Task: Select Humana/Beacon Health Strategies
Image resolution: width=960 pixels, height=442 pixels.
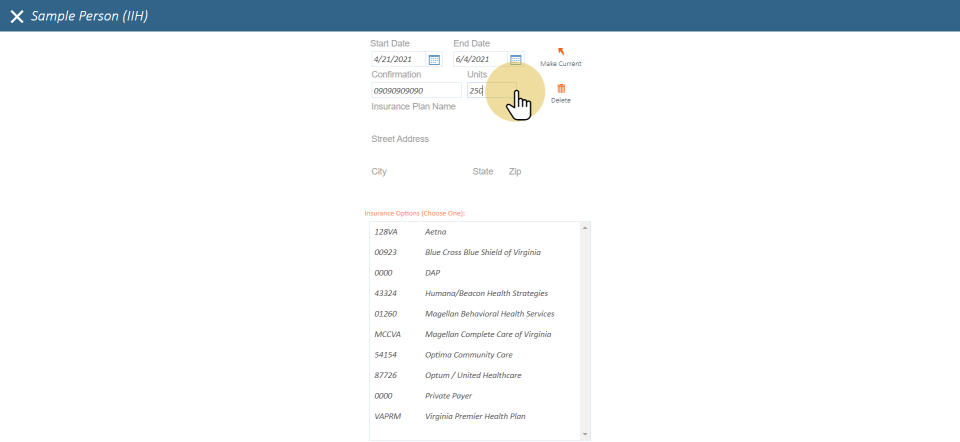Action: (x=486, y=293)
